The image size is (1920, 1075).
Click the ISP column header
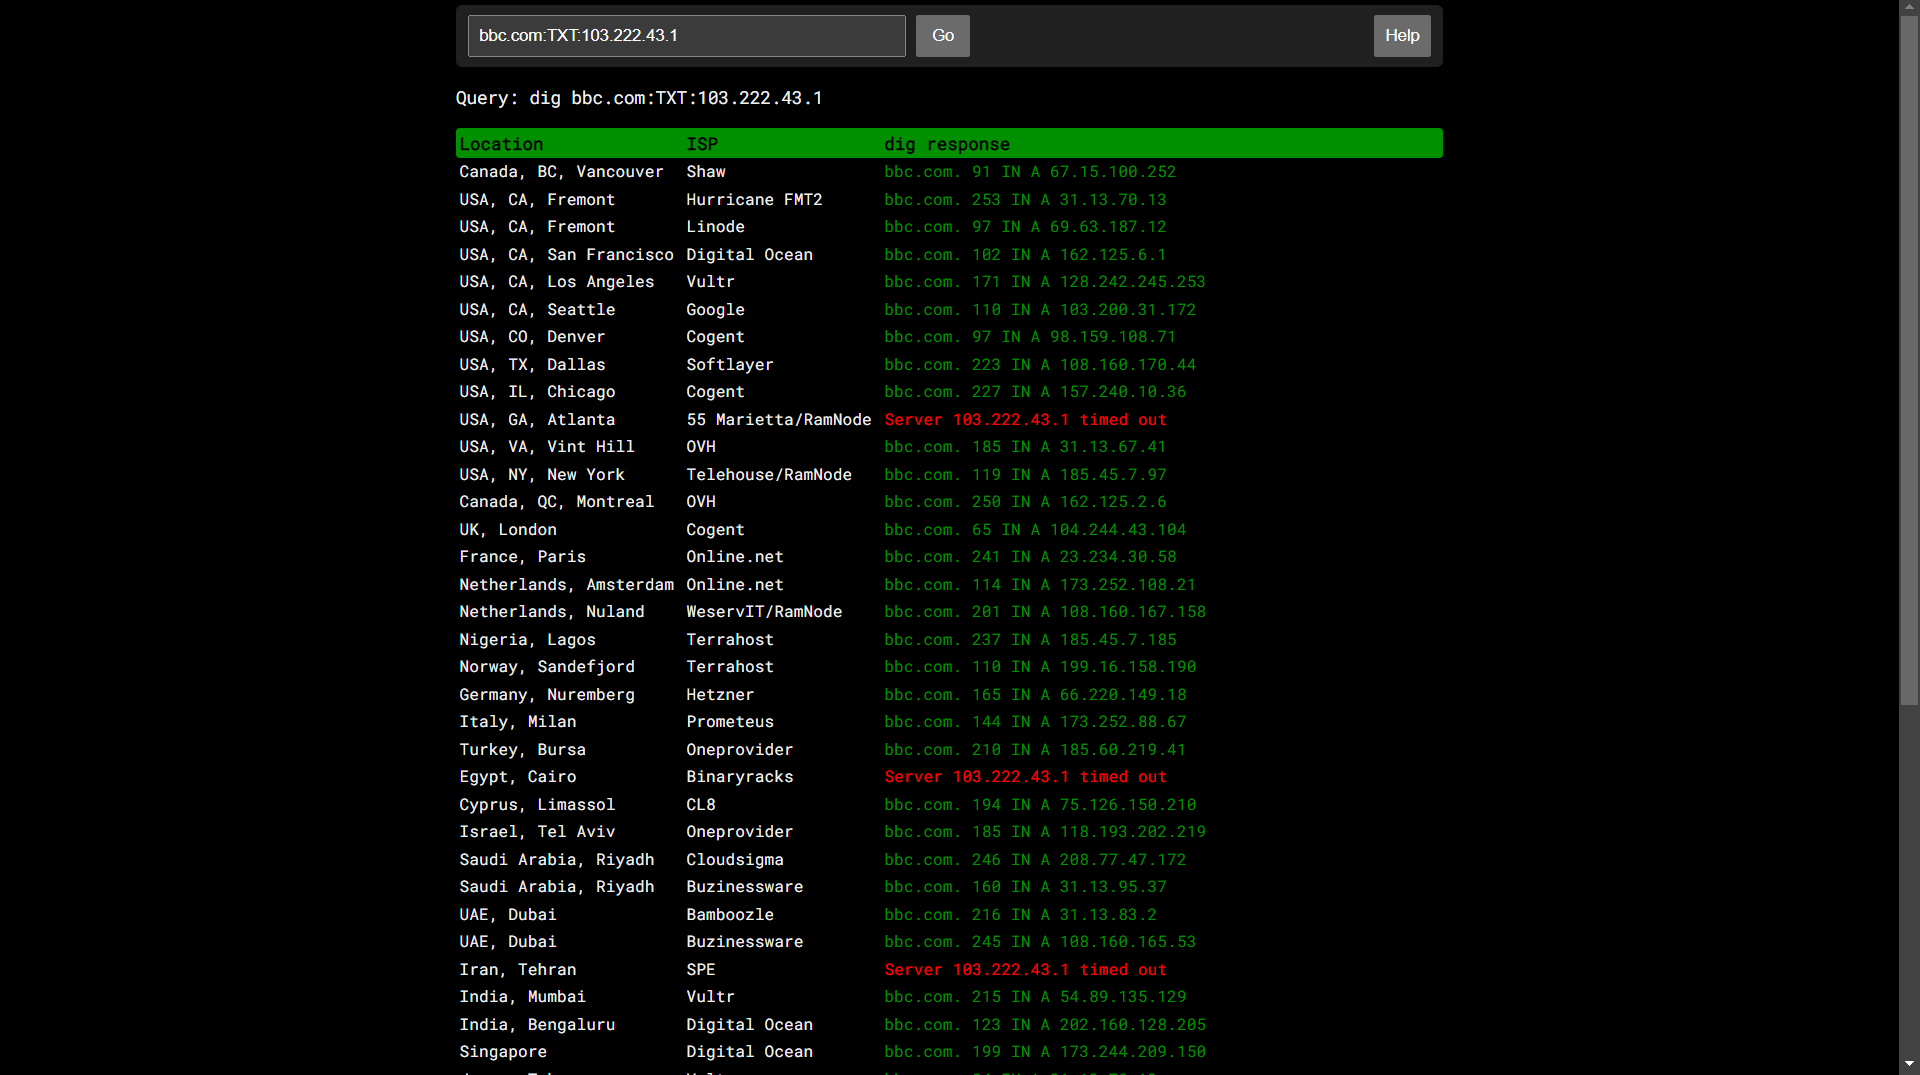click(x=702, y=144)
